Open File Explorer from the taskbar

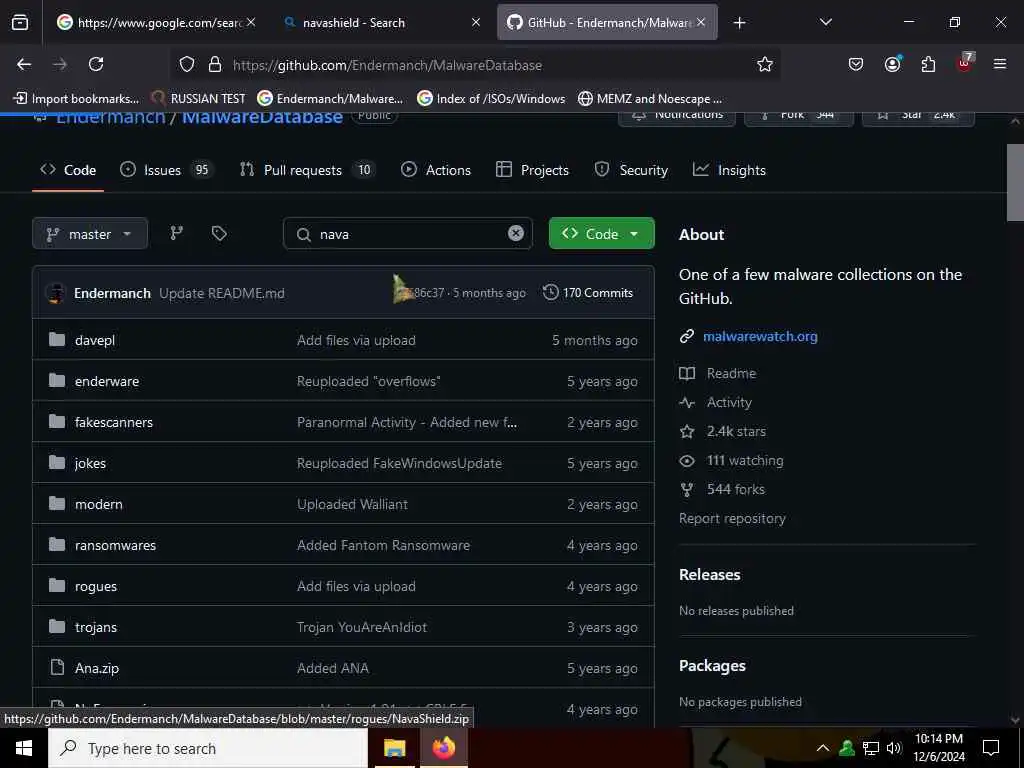pos(394,748)
